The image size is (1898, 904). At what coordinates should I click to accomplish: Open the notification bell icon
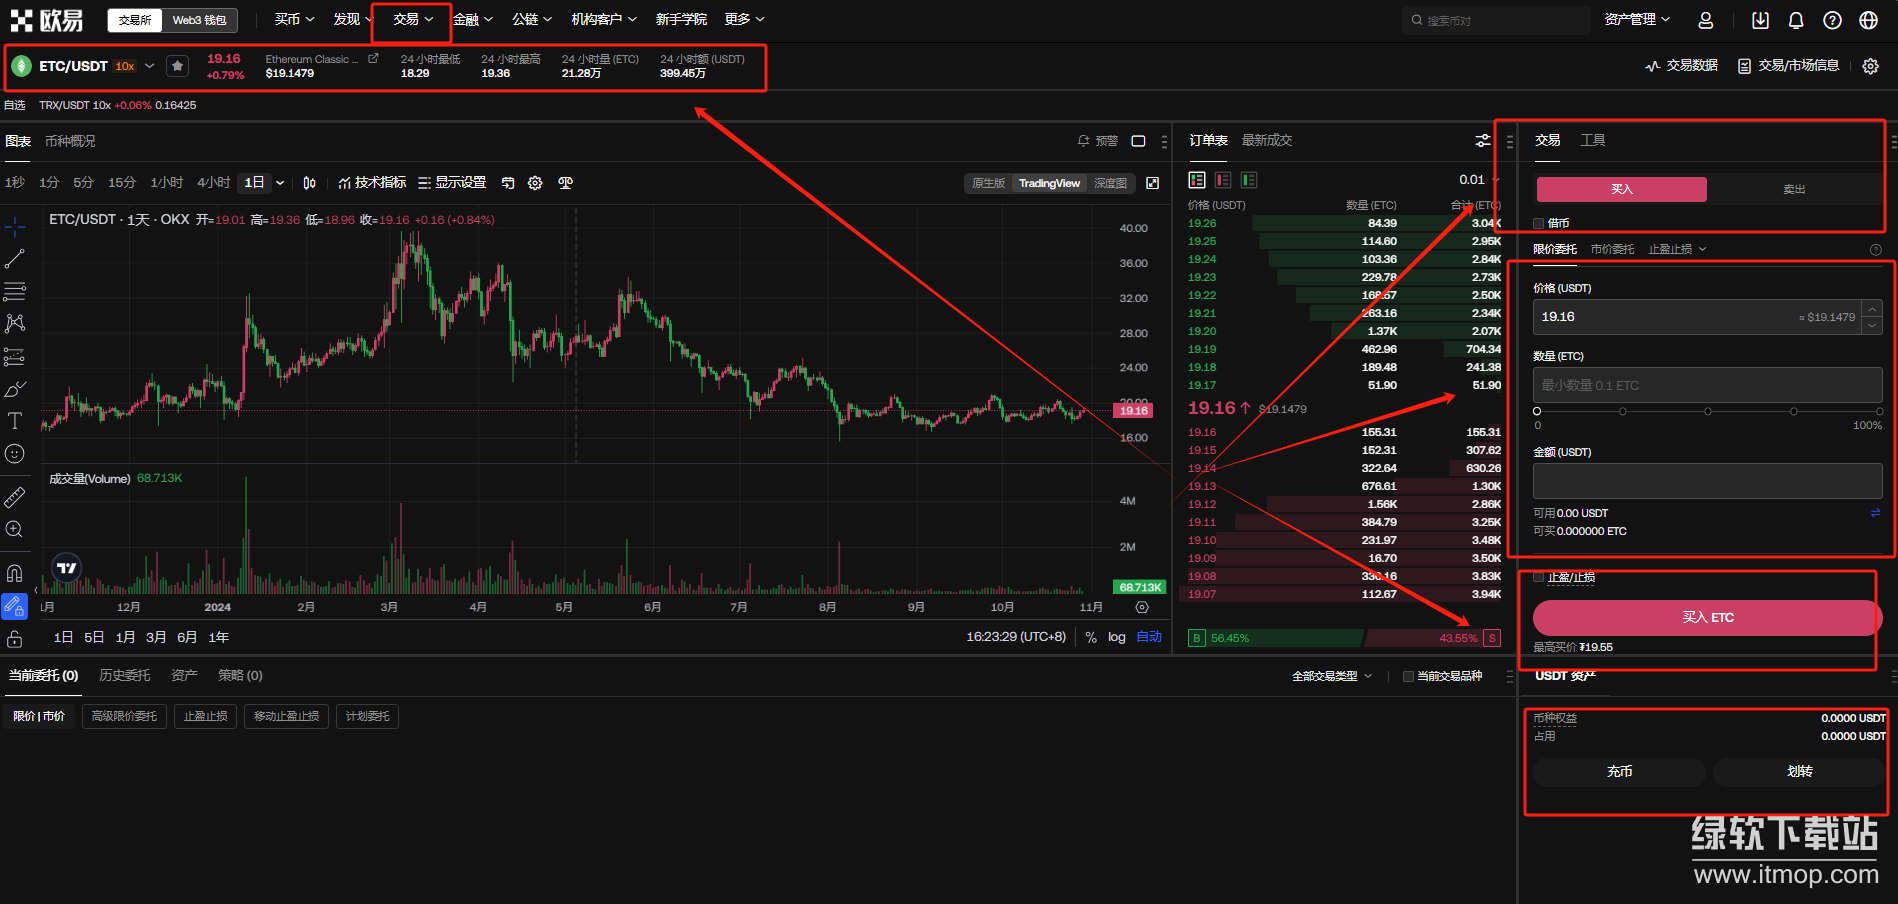click(x=1796, y=20)
